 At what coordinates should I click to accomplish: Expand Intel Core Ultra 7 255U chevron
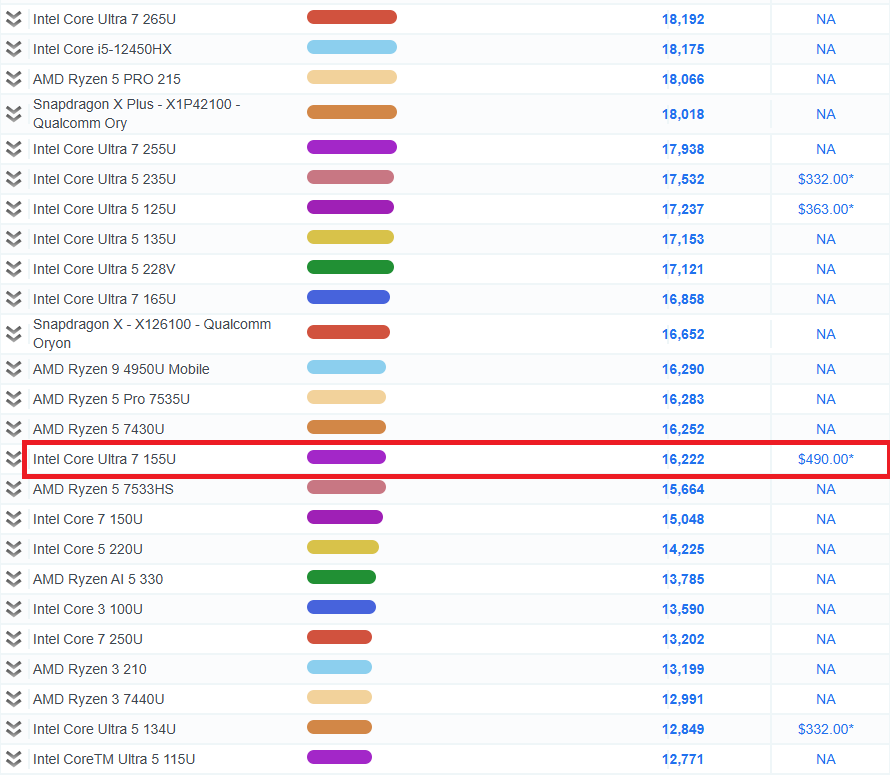14,149
